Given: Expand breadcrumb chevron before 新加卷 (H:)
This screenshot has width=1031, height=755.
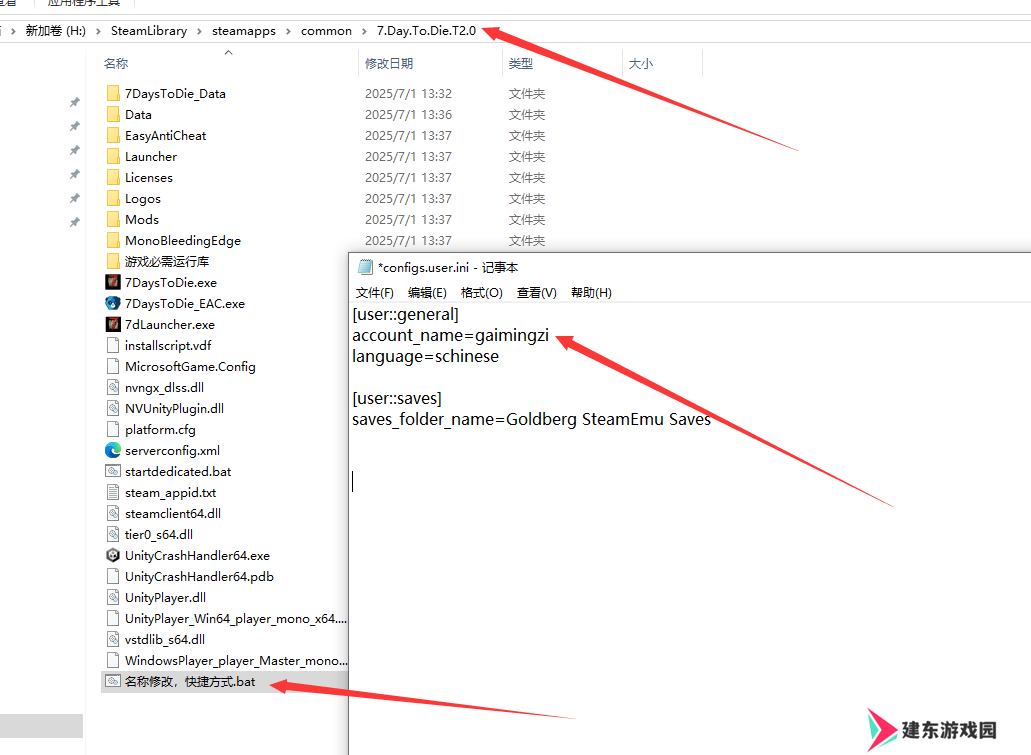Looking at the screenshot, I should (12, 31).
